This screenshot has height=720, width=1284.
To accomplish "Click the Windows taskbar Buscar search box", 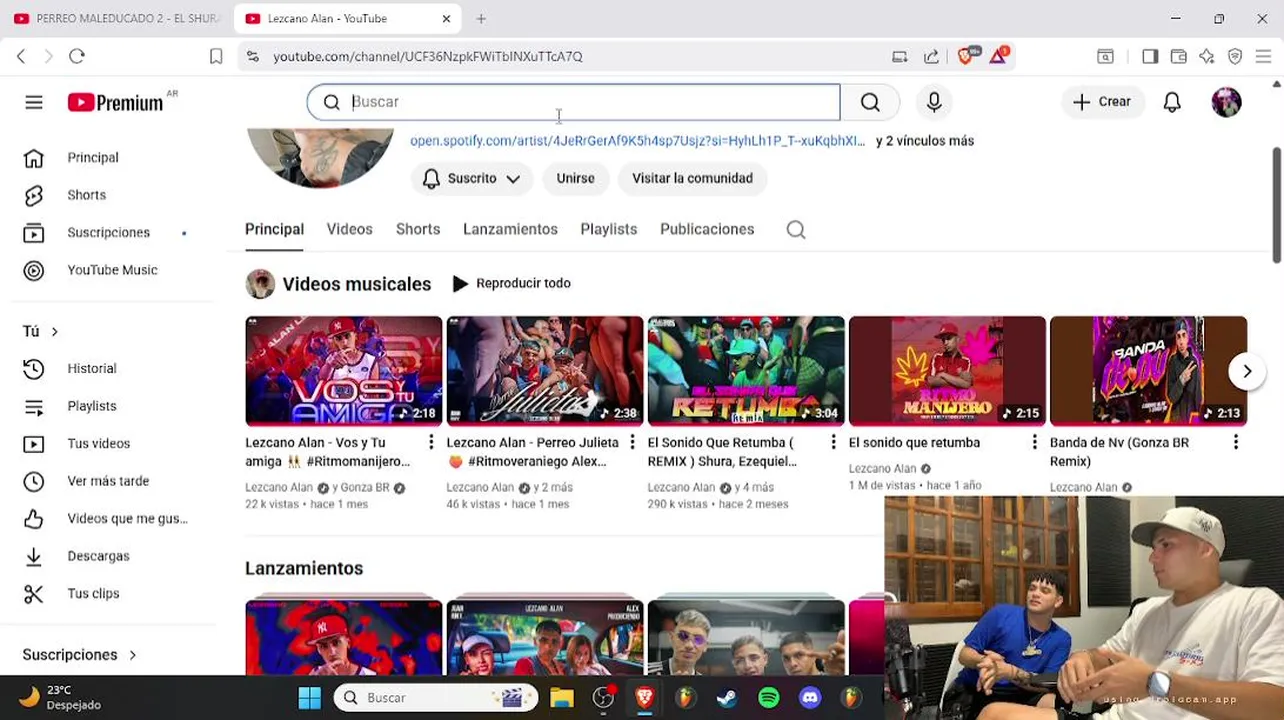I will tap(436, 698).
